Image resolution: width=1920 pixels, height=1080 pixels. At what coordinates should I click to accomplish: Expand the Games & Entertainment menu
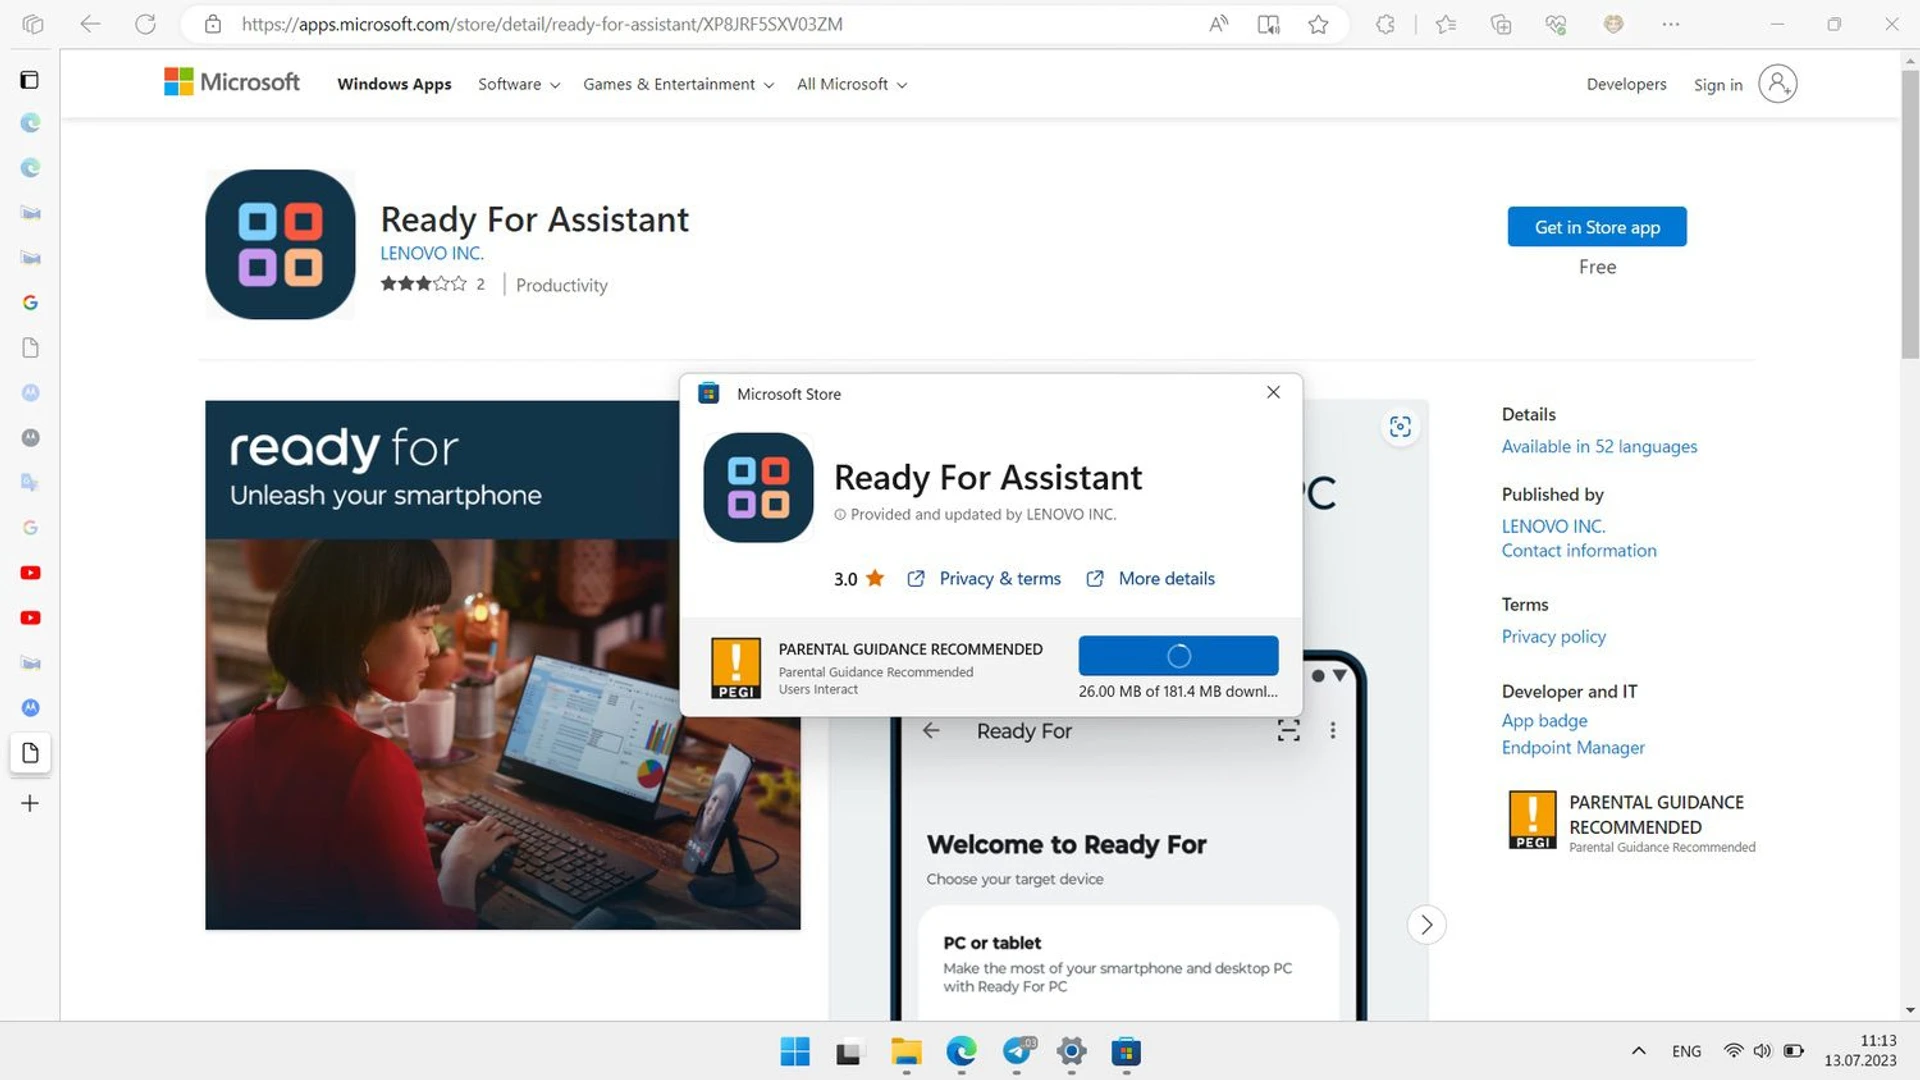point(678,84)
